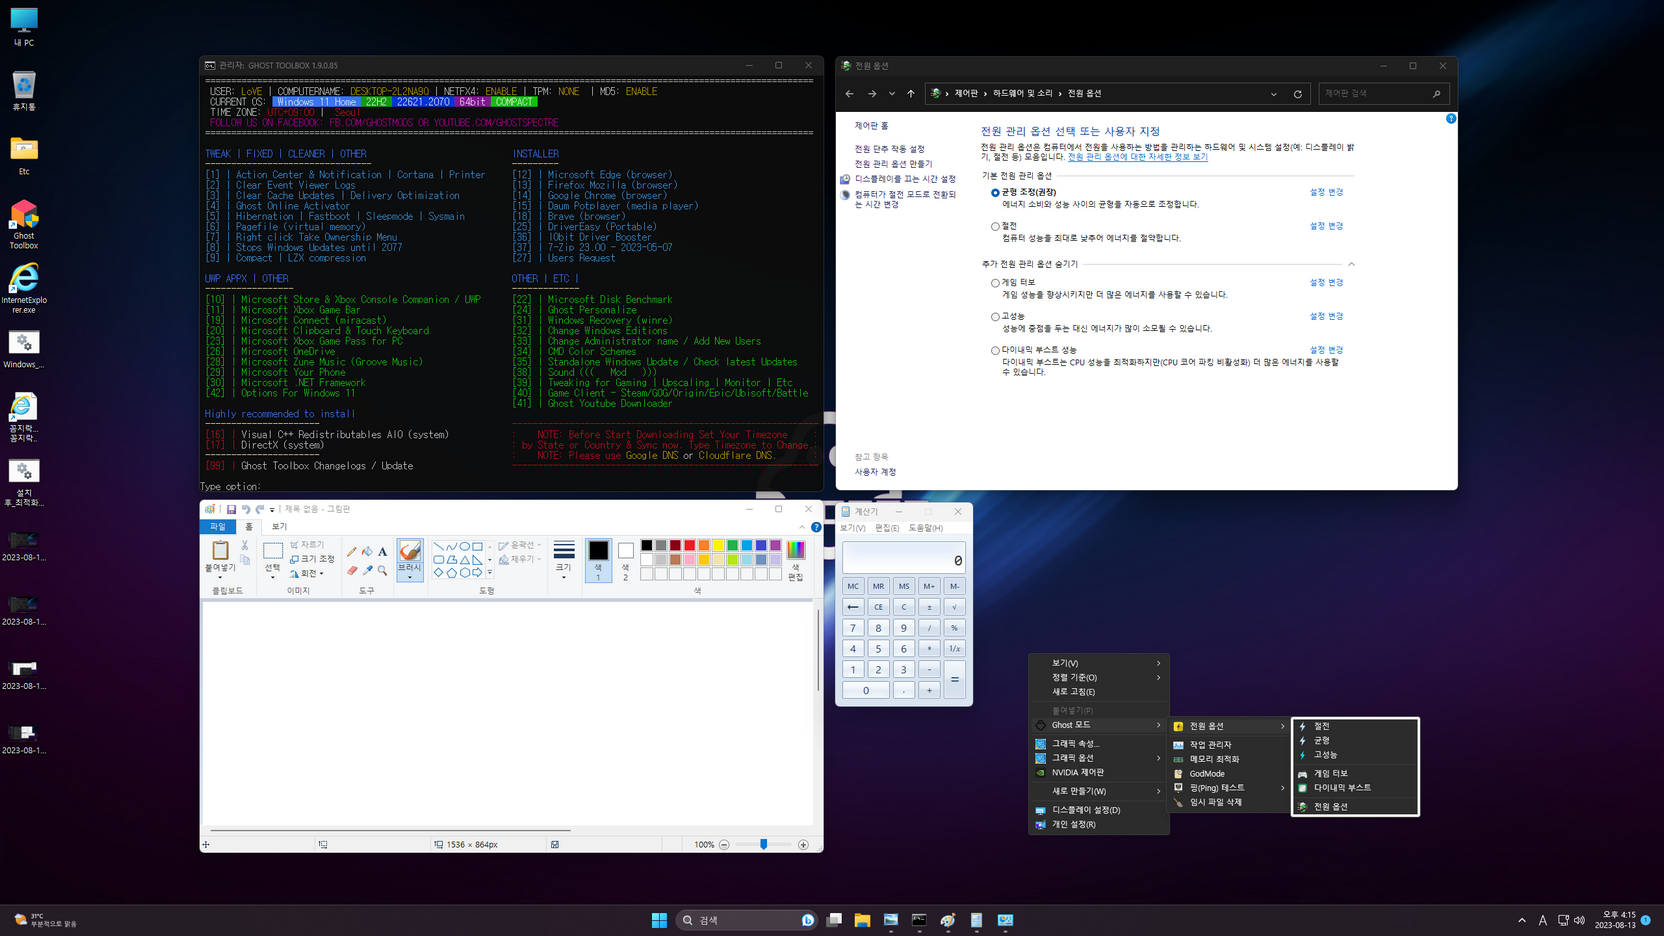Open Paint help question mark icon
The image size is (1664, 936).
click(816, 526)
